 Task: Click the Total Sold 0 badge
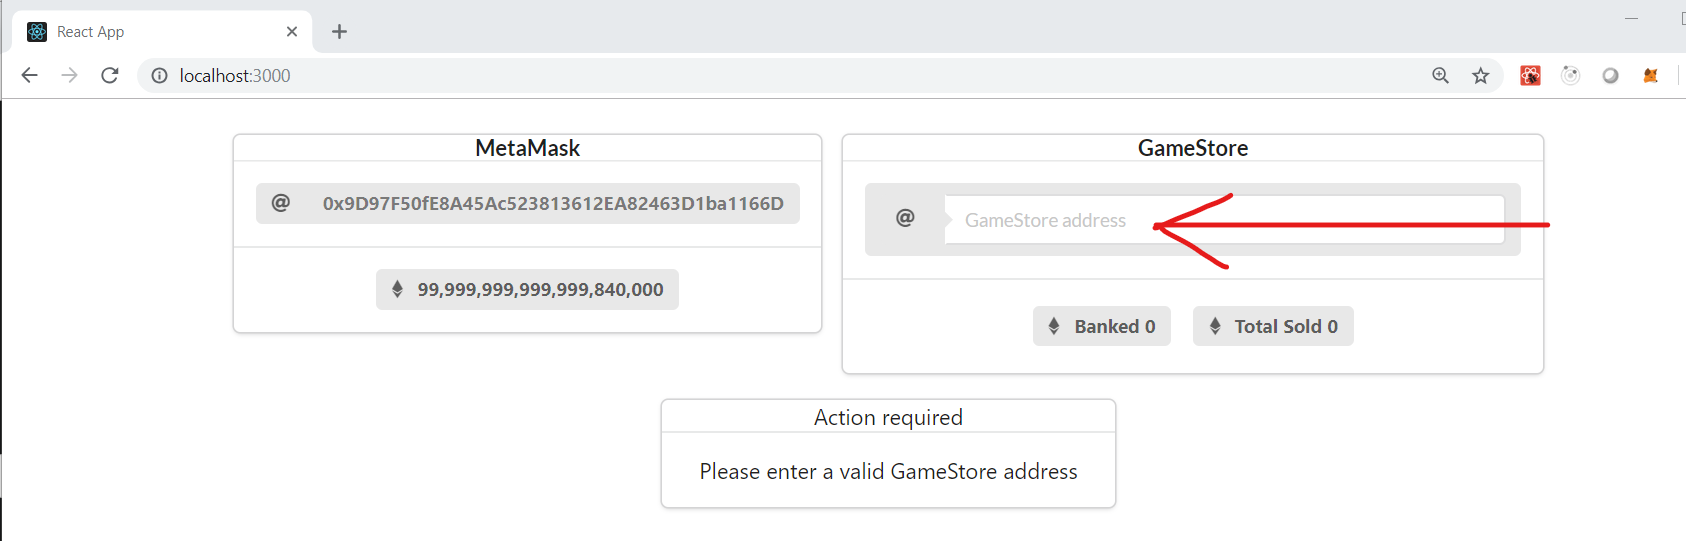click(x=1273, y=326)
